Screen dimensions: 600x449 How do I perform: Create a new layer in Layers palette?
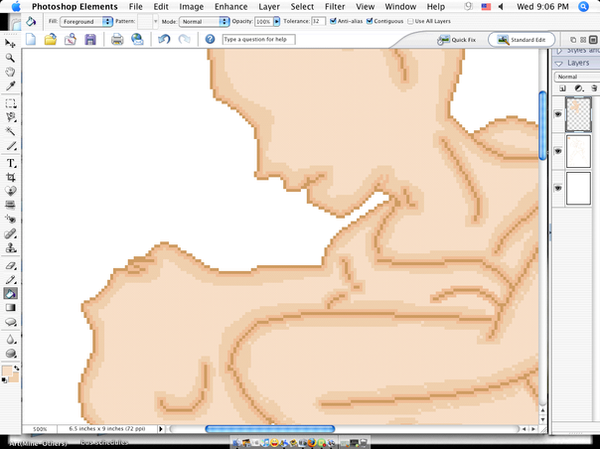click(562, 88)
